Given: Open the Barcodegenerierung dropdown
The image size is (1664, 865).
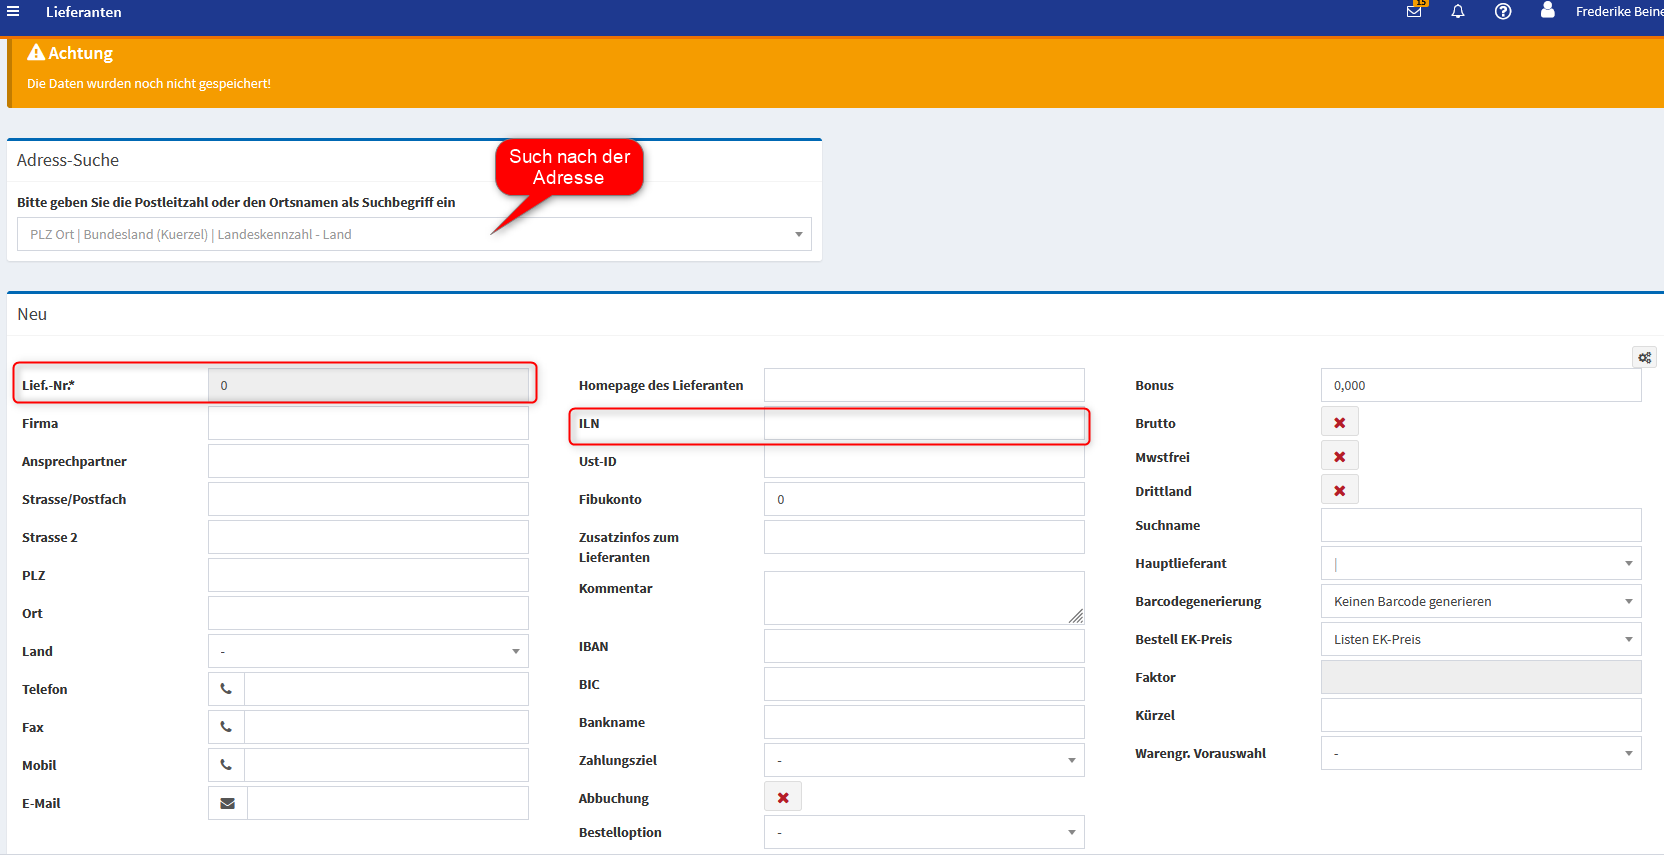Looking at the screenshot, I should click(1480, 601).
